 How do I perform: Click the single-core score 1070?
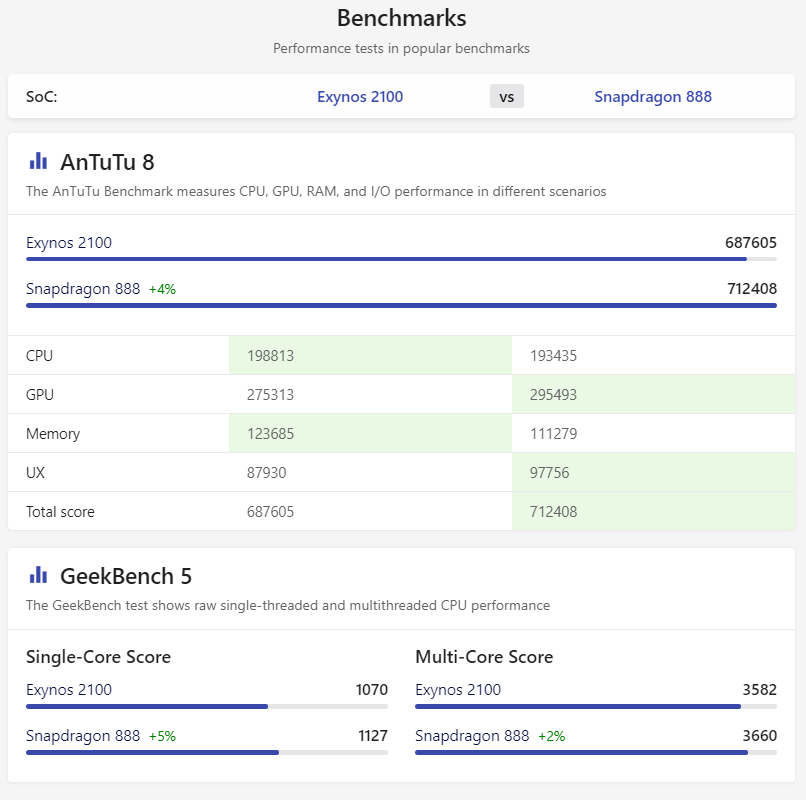pyautogui.click(x=372, y=689)
